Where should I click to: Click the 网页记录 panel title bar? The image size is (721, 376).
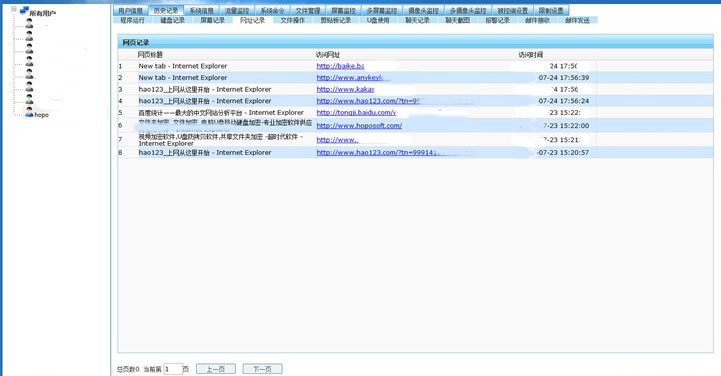click(x=415, y=42)
